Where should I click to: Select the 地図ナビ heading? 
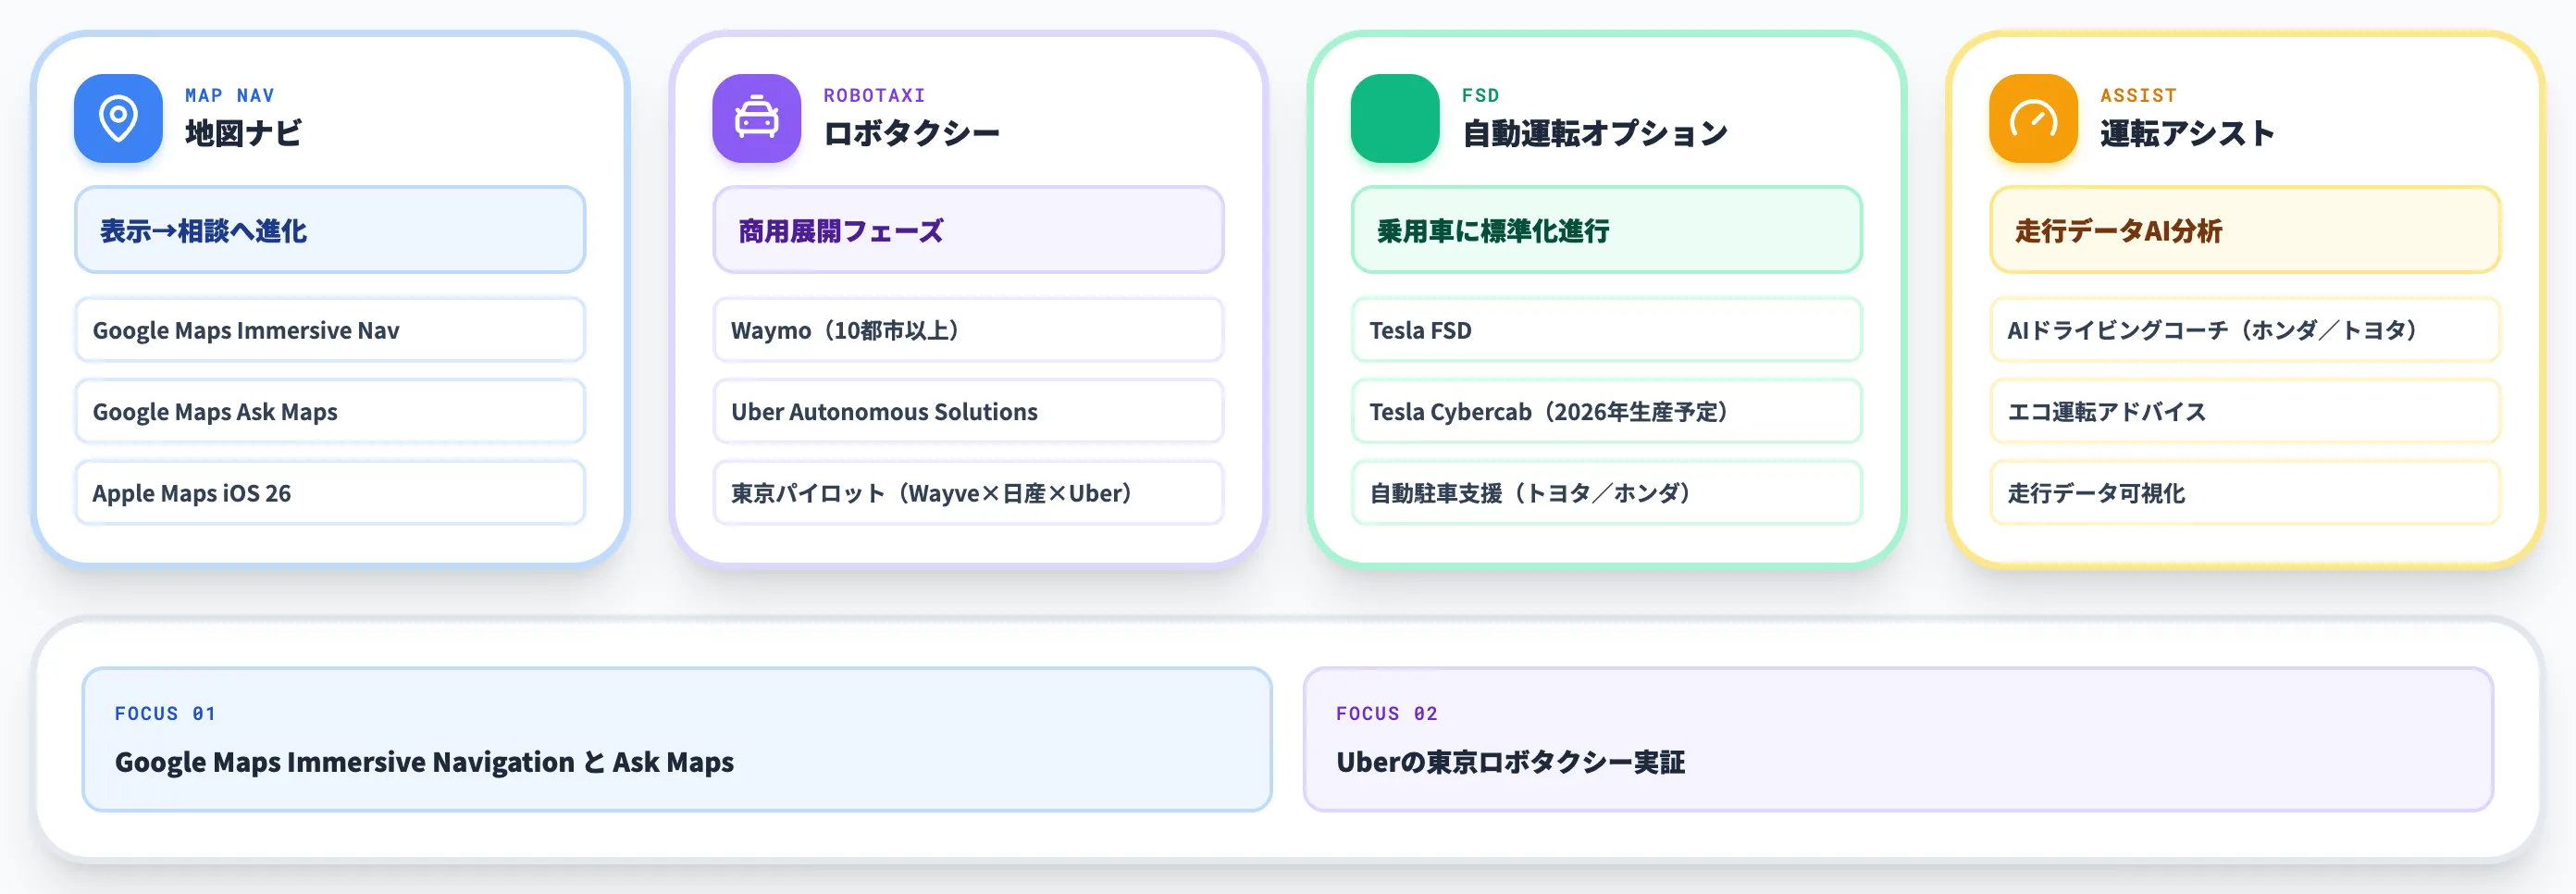(x=243, y=133)
